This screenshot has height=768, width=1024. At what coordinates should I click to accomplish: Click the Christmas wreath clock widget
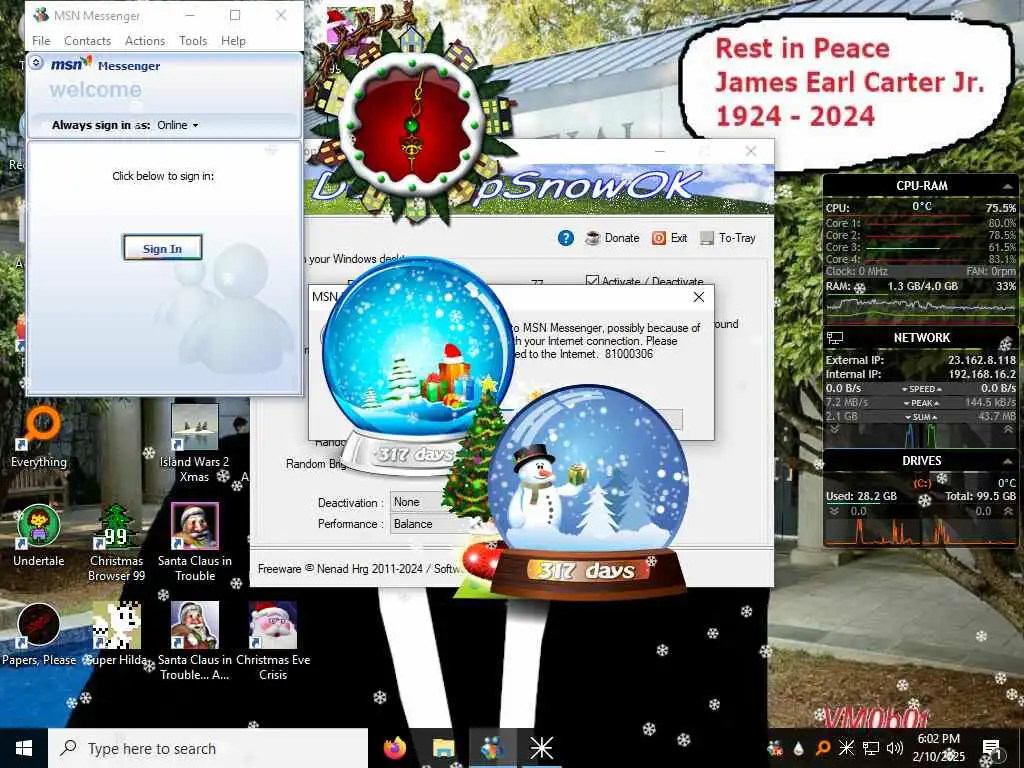[411, 124]
